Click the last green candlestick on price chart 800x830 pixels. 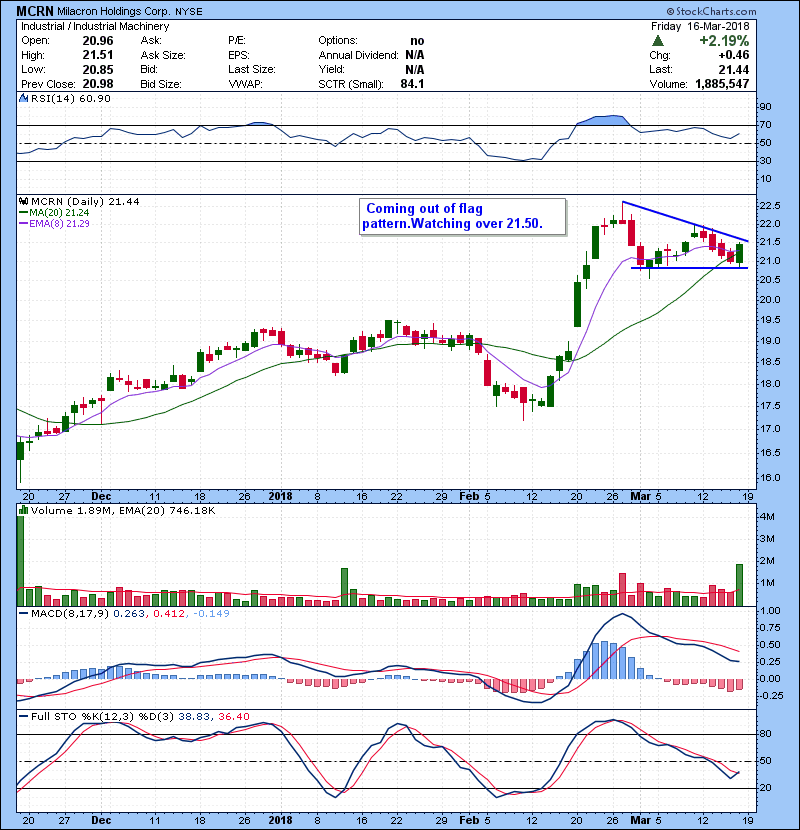point(739,254)
